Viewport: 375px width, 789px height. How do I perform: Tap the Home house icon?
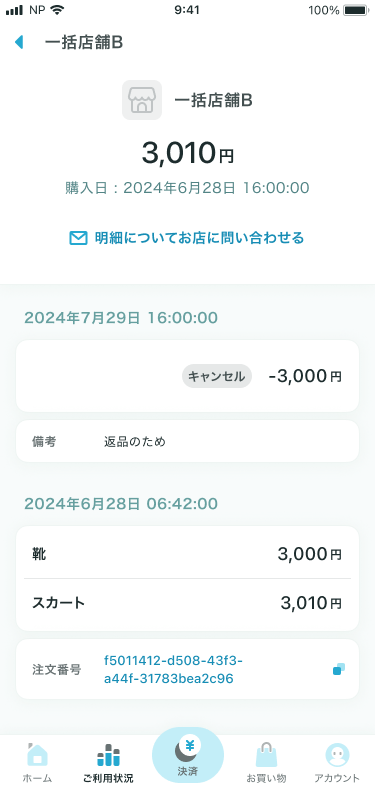click(37, 755)
